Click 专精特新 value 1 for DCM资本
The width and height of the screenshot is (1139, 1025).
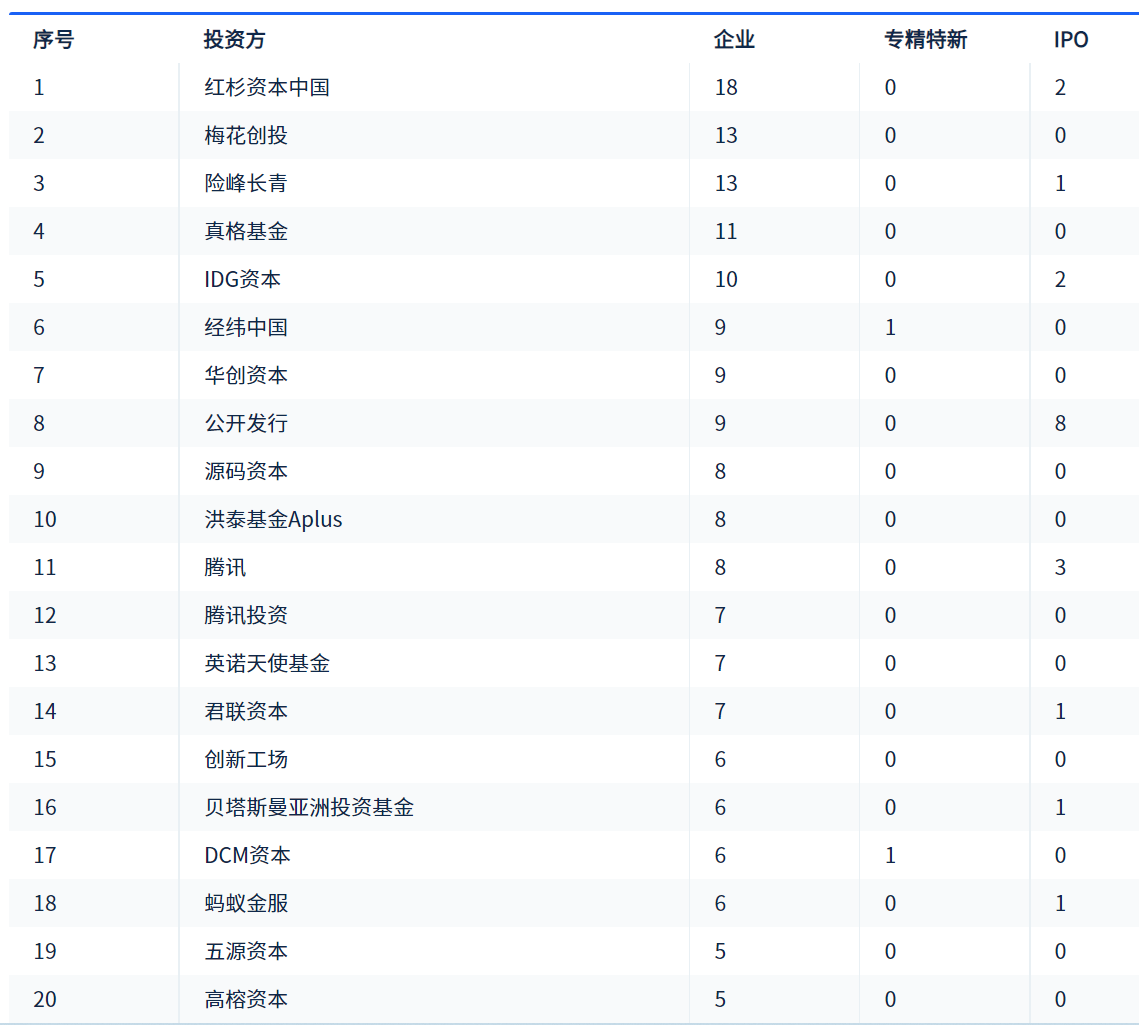click(891, 855)
